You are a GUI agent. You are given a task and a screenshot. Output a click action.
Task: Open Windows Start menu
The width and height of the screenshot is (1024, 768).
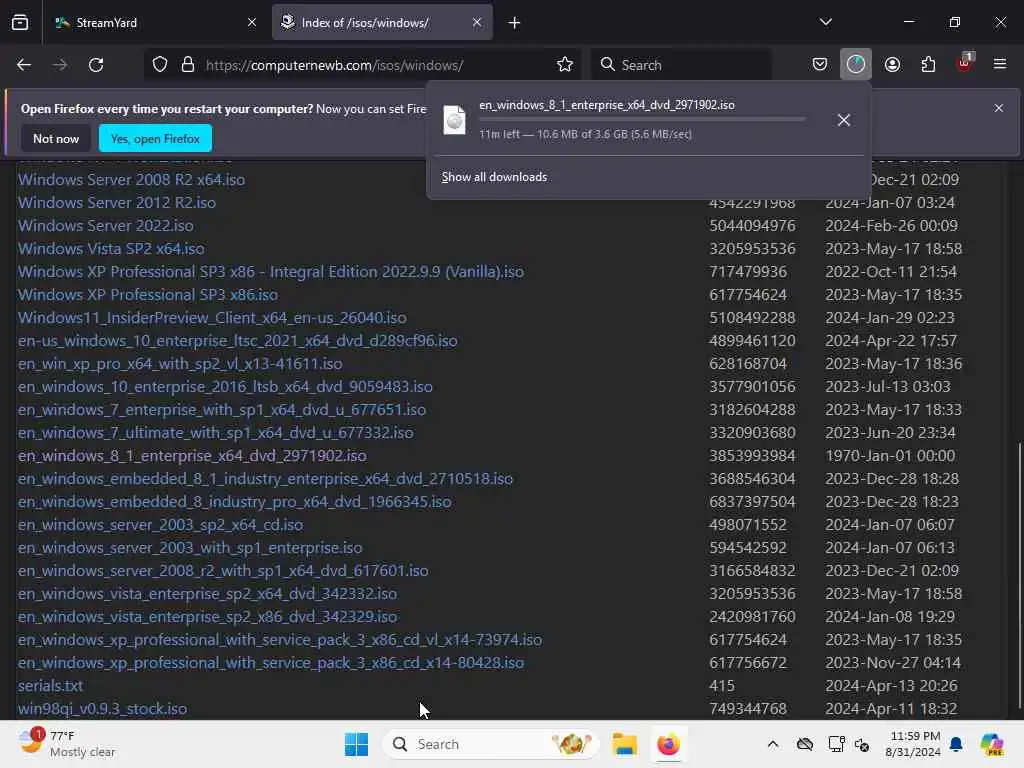(357, 744)
